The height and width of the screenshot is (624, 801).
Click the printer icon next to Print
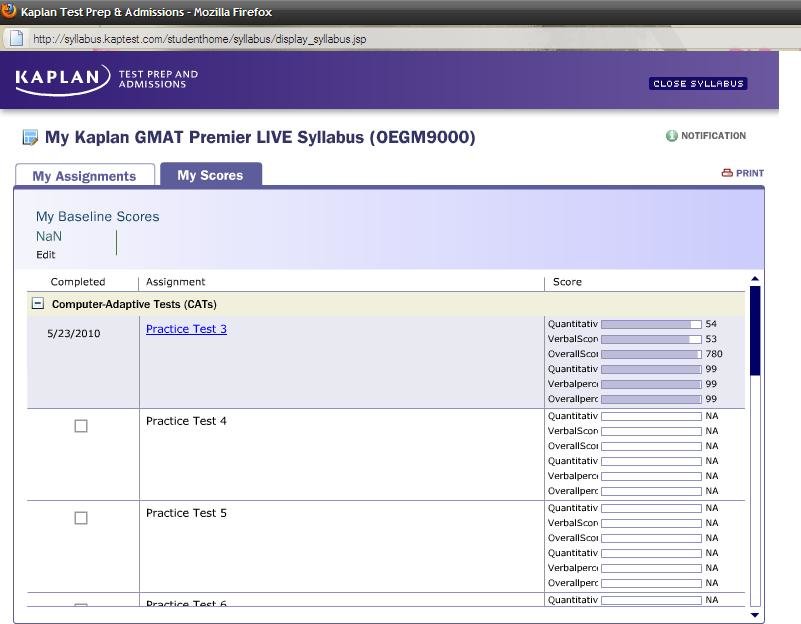point(727,173)
